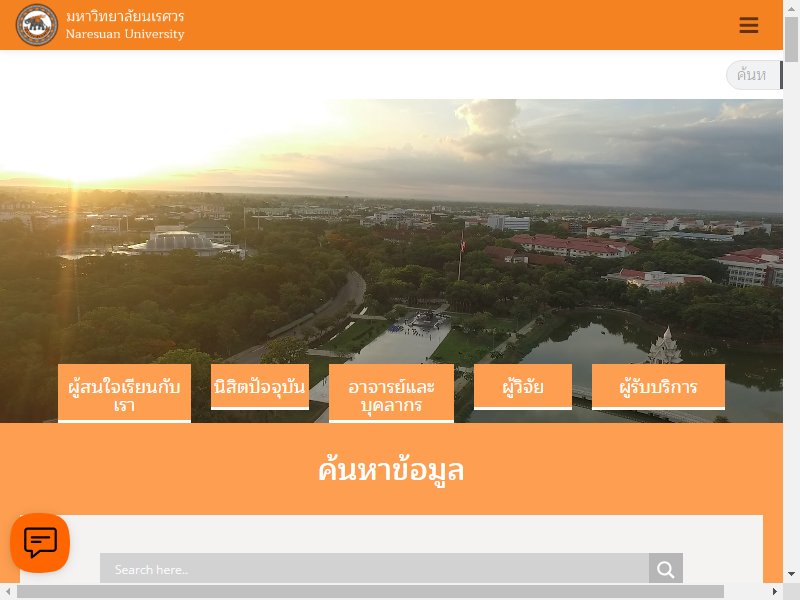Click the Search here text field

374,568
